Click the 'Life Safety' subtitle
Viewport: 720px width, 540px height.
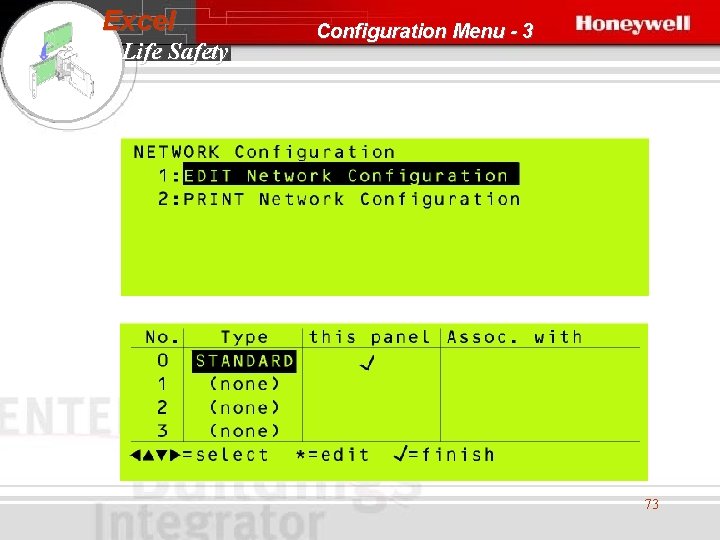176,52
